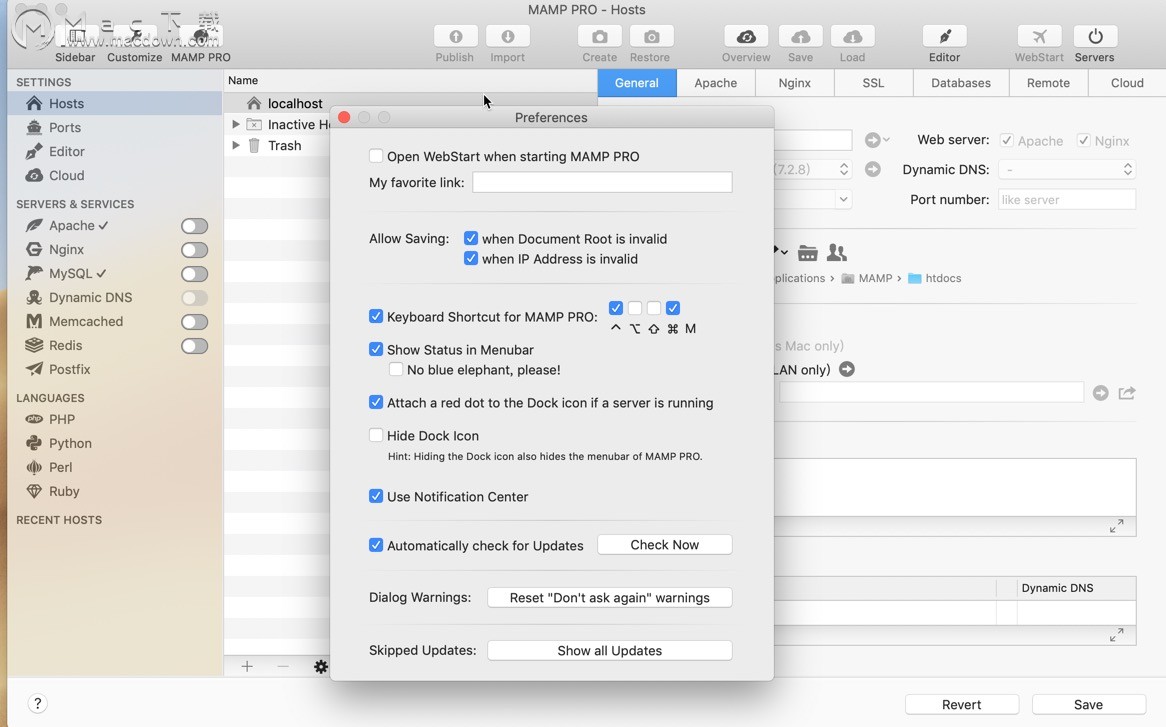The width and height of the screenshot is (1166, 727).
Task: Switch to the Databases tab
Action: pyautogui.click(x=961, y=83)
